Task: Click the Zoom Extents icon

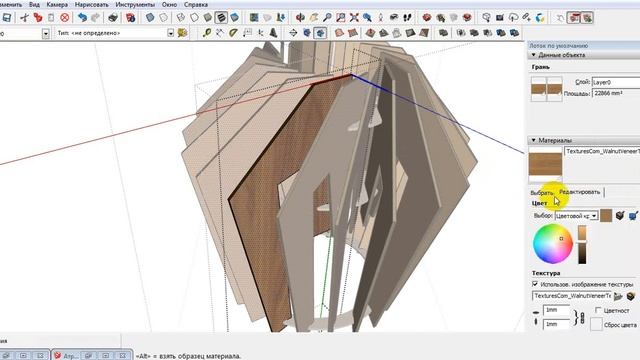Action: (354, 18)
